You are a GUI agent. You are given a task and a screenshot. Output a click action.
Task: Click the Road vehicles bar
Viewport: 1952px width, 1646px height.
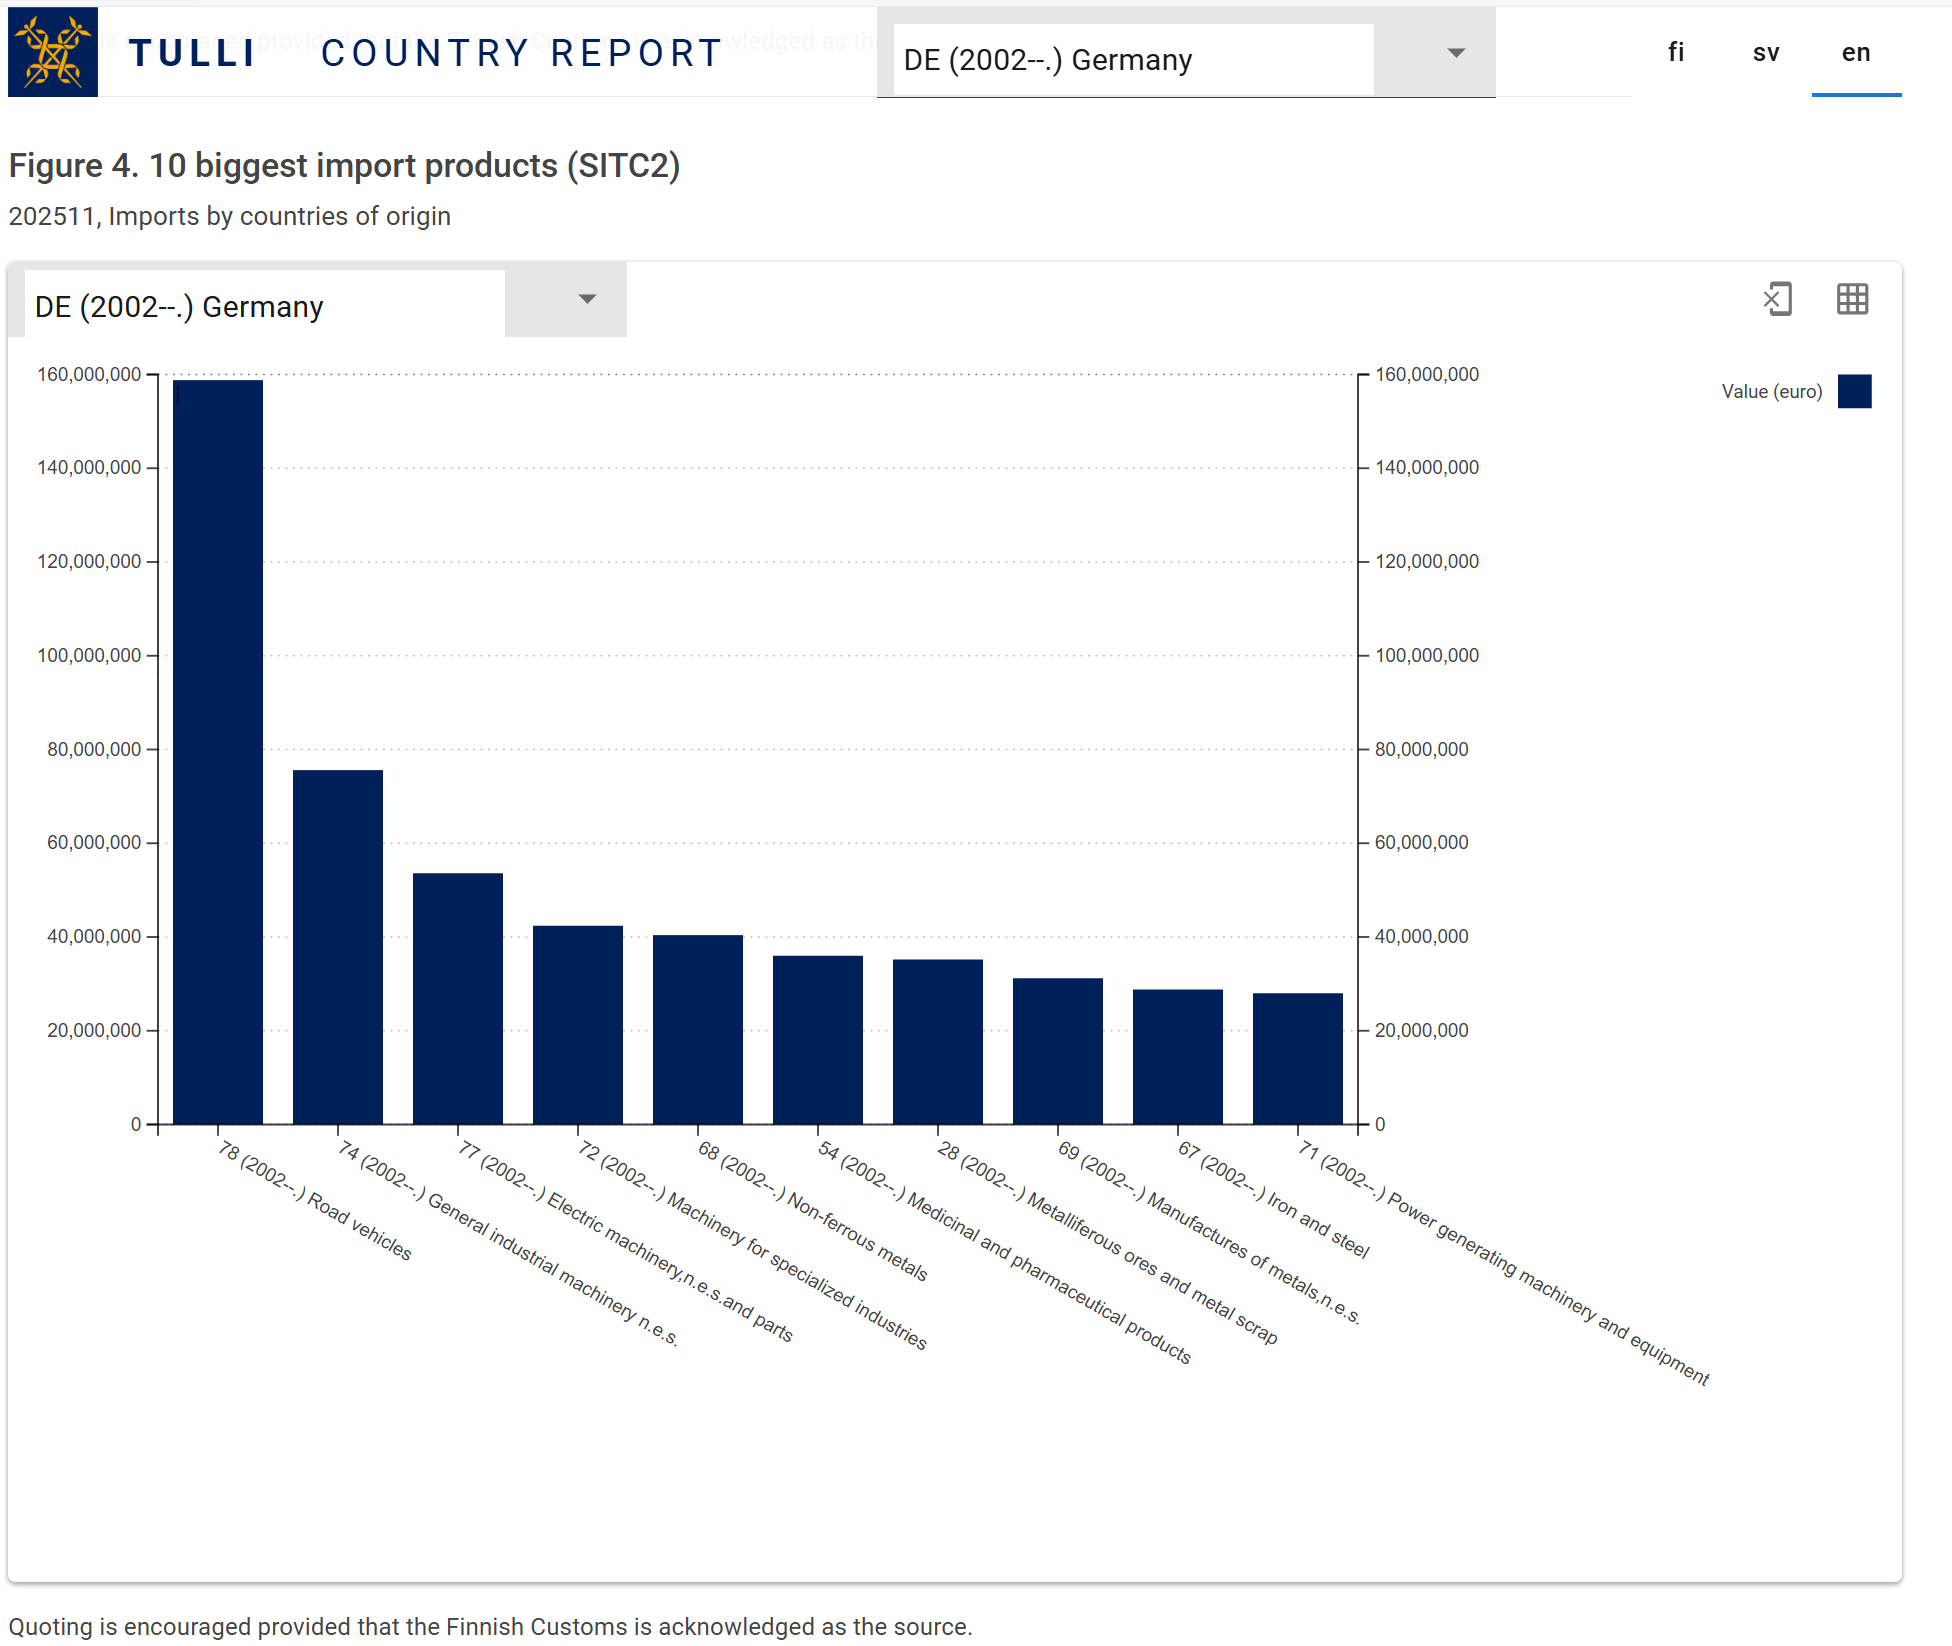[218, 750]
